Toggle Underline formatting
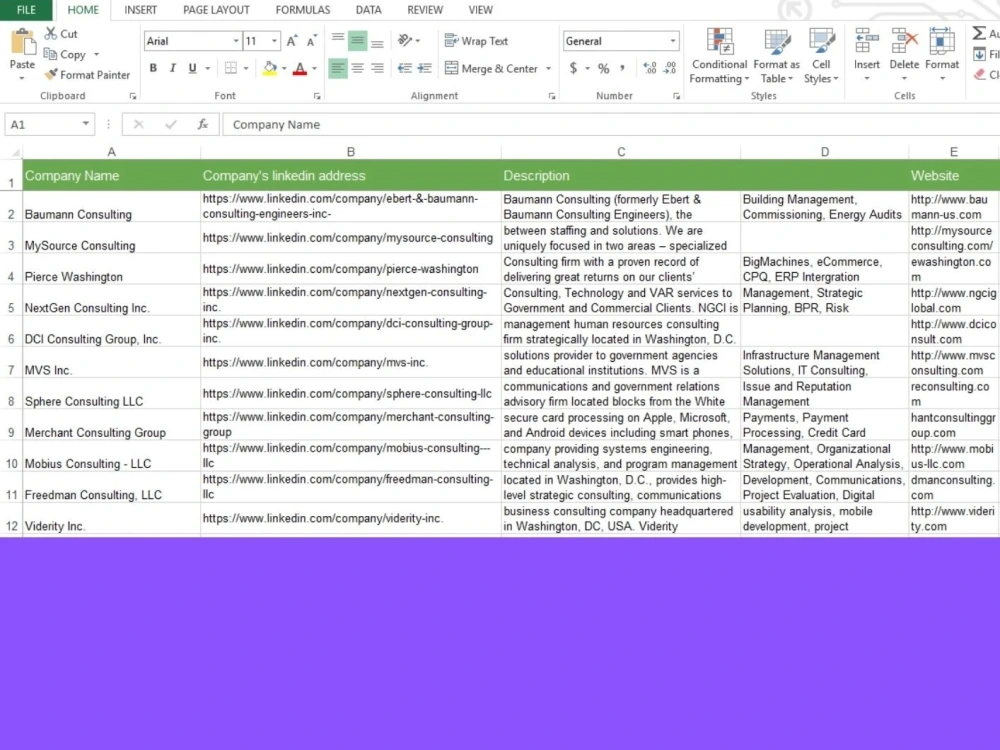 (193, 68)
